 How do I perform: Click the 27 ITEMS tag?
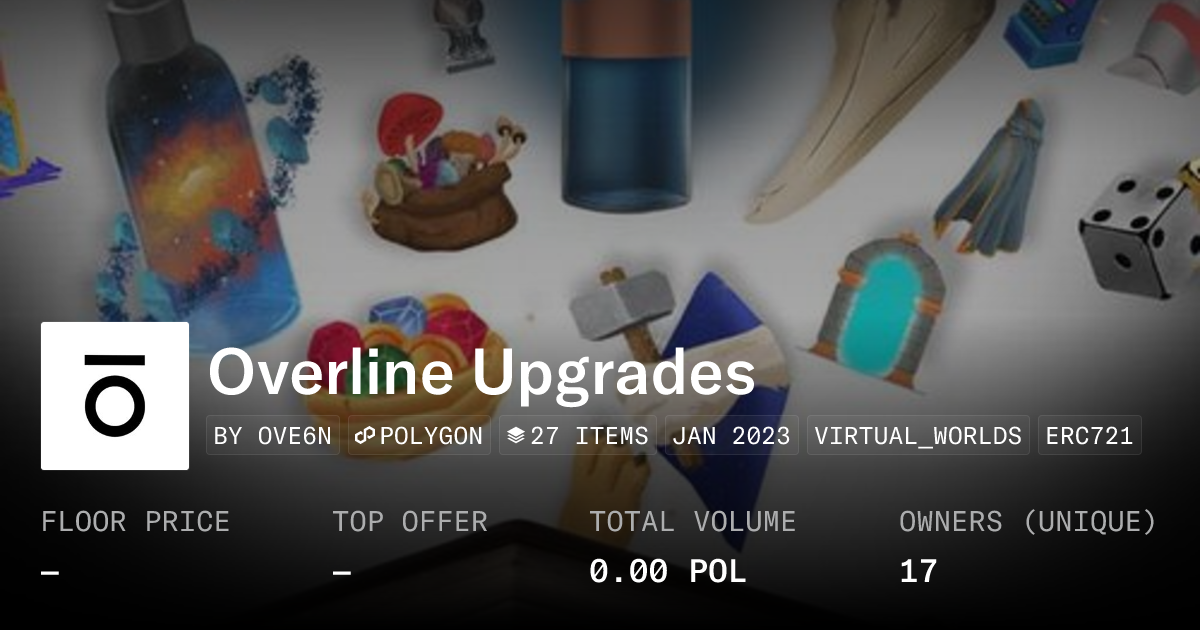(578, 436)
